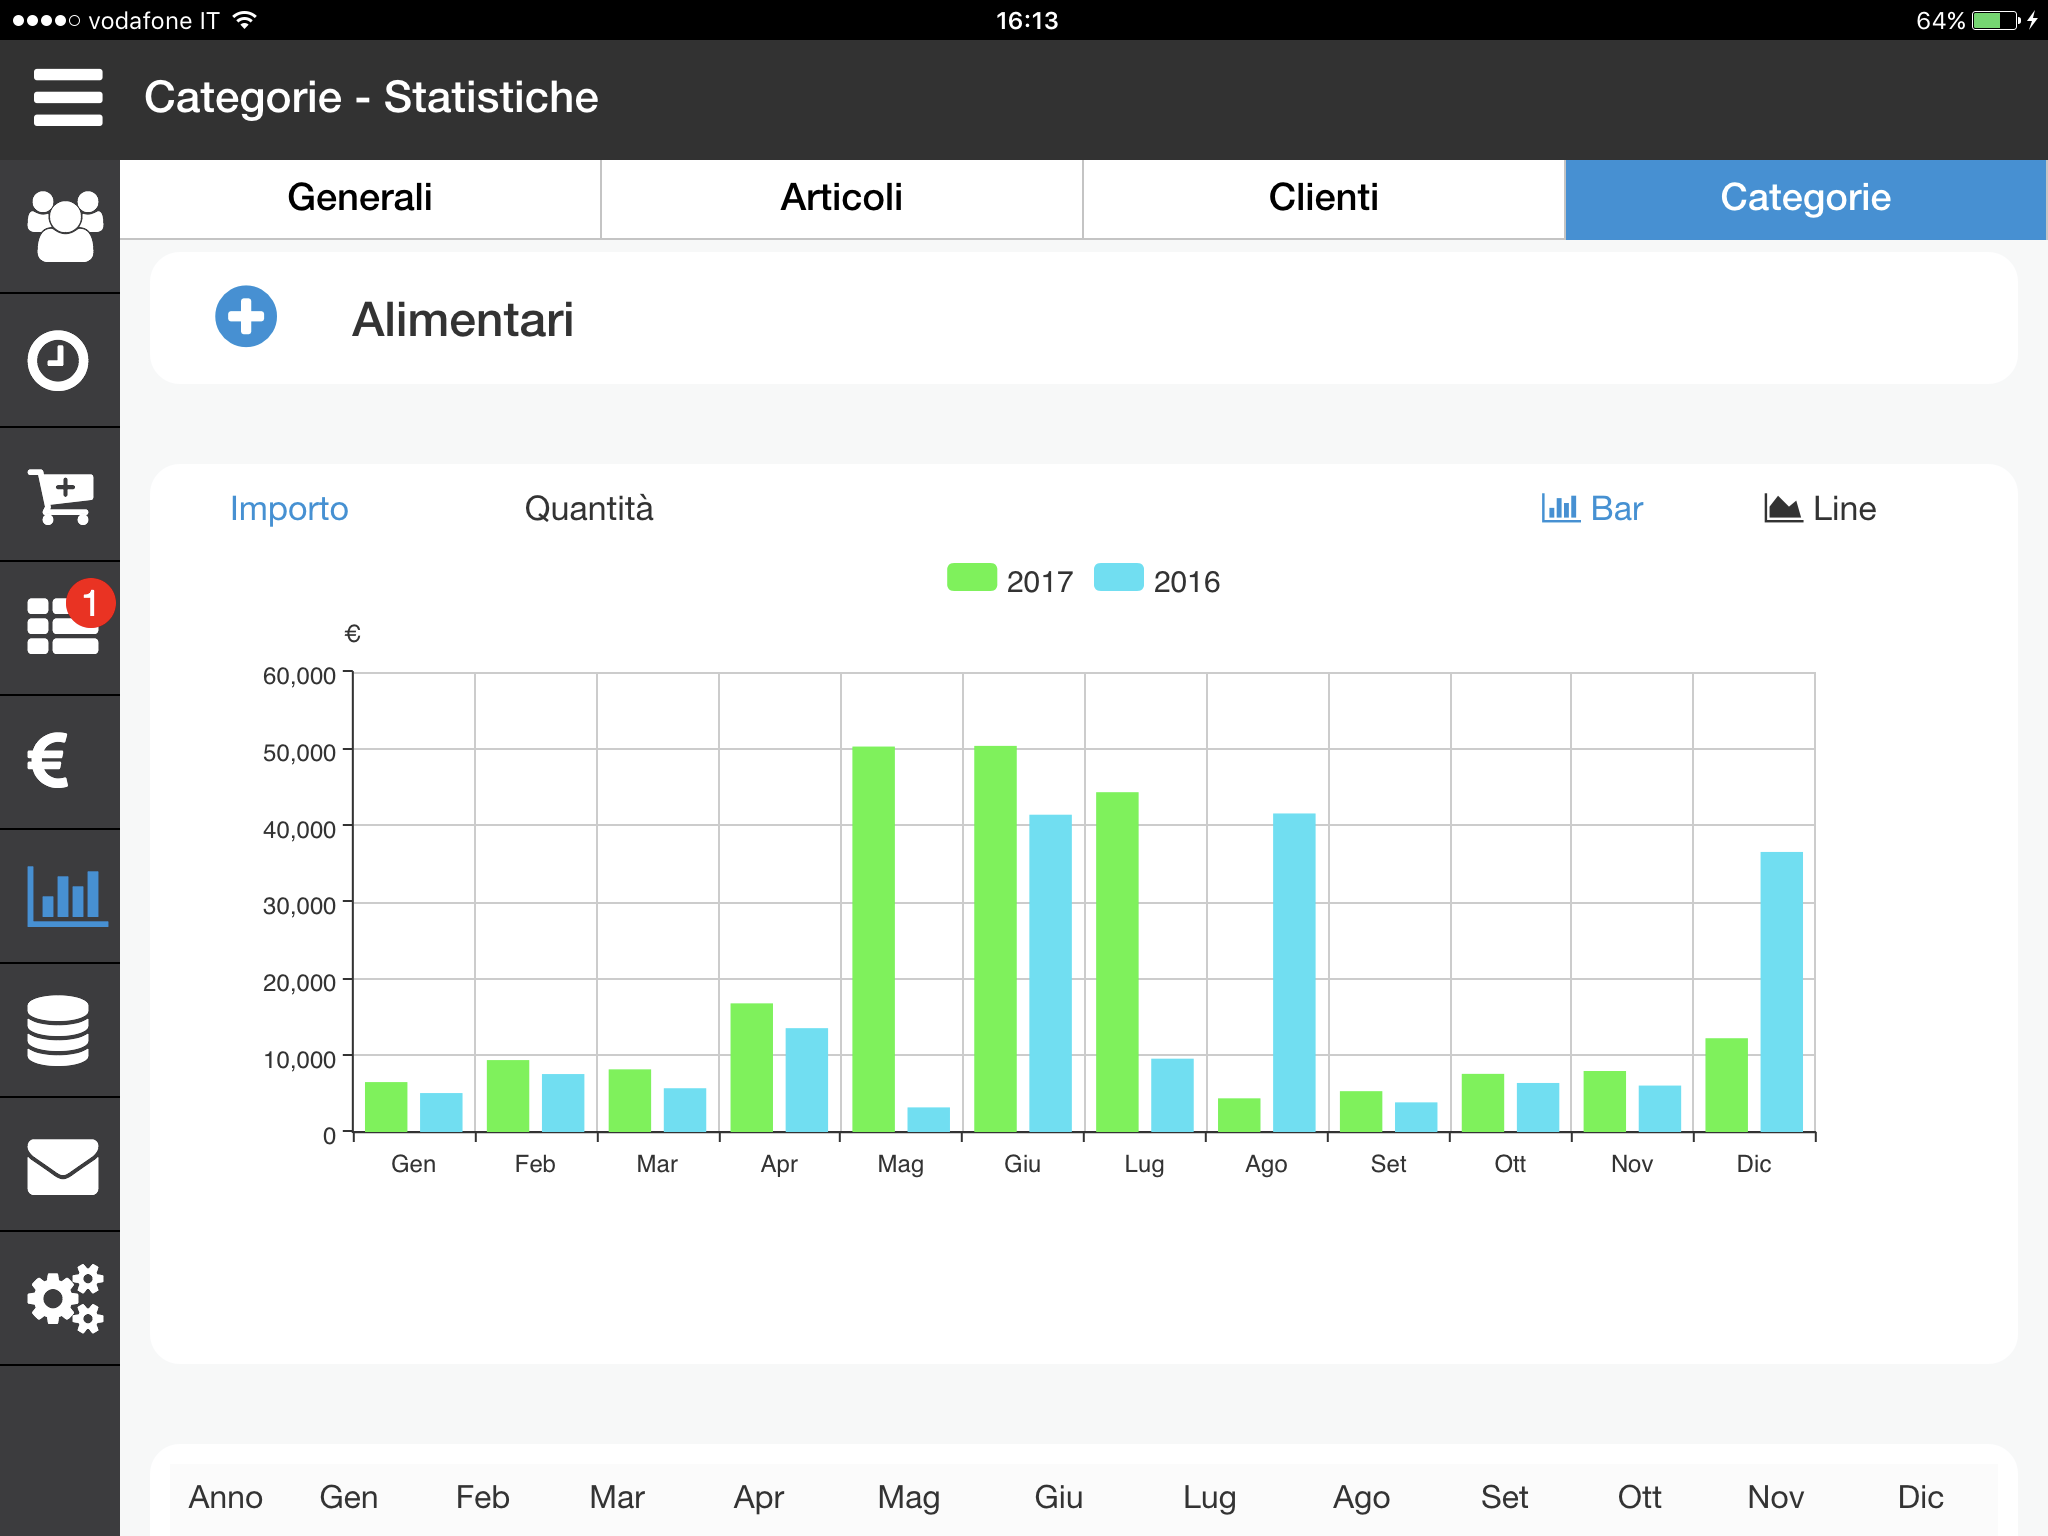The height and width of the screenshot is (1536, 2048).
Task: Open the mail envelope icon
Action: tap(62, 1166)
